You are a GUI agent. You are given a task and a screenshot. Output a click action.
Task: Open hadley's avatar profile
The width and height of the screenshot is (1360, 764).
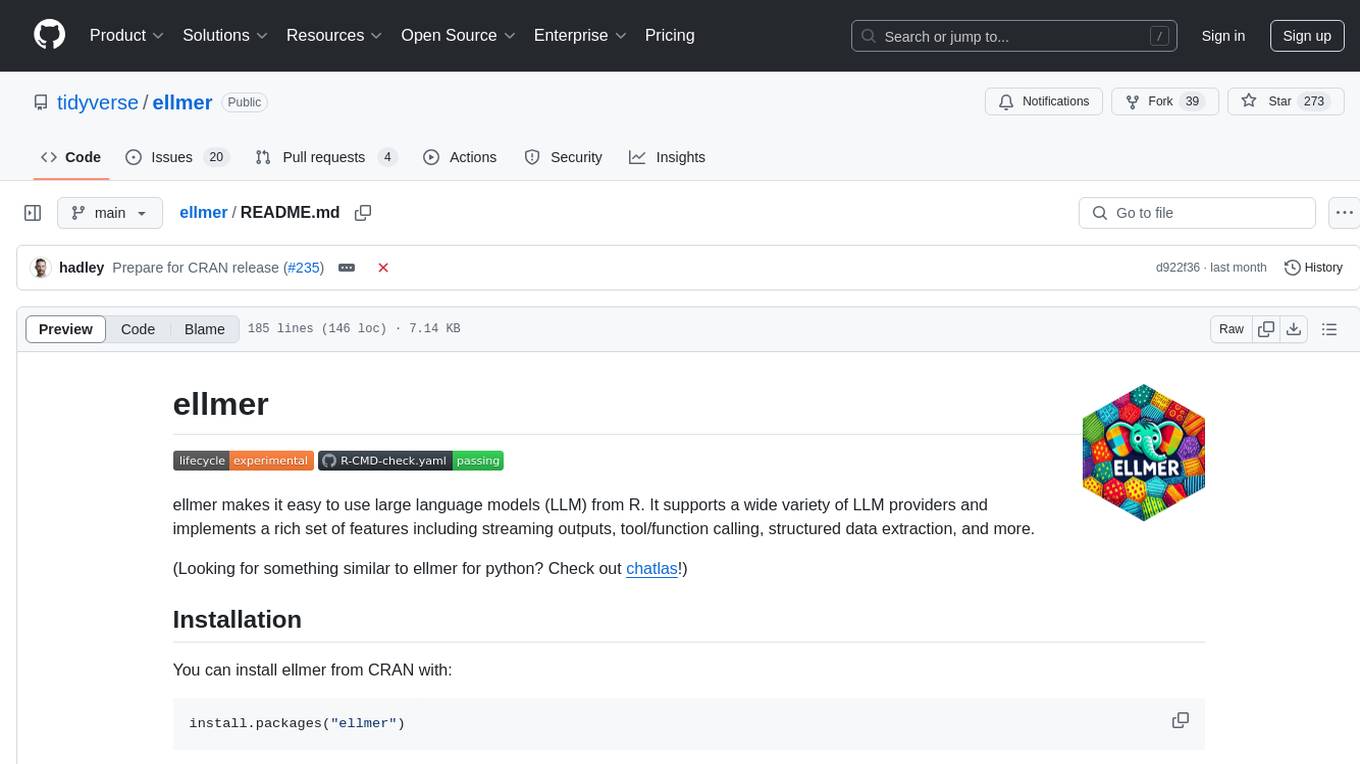(x=41, y=267)
